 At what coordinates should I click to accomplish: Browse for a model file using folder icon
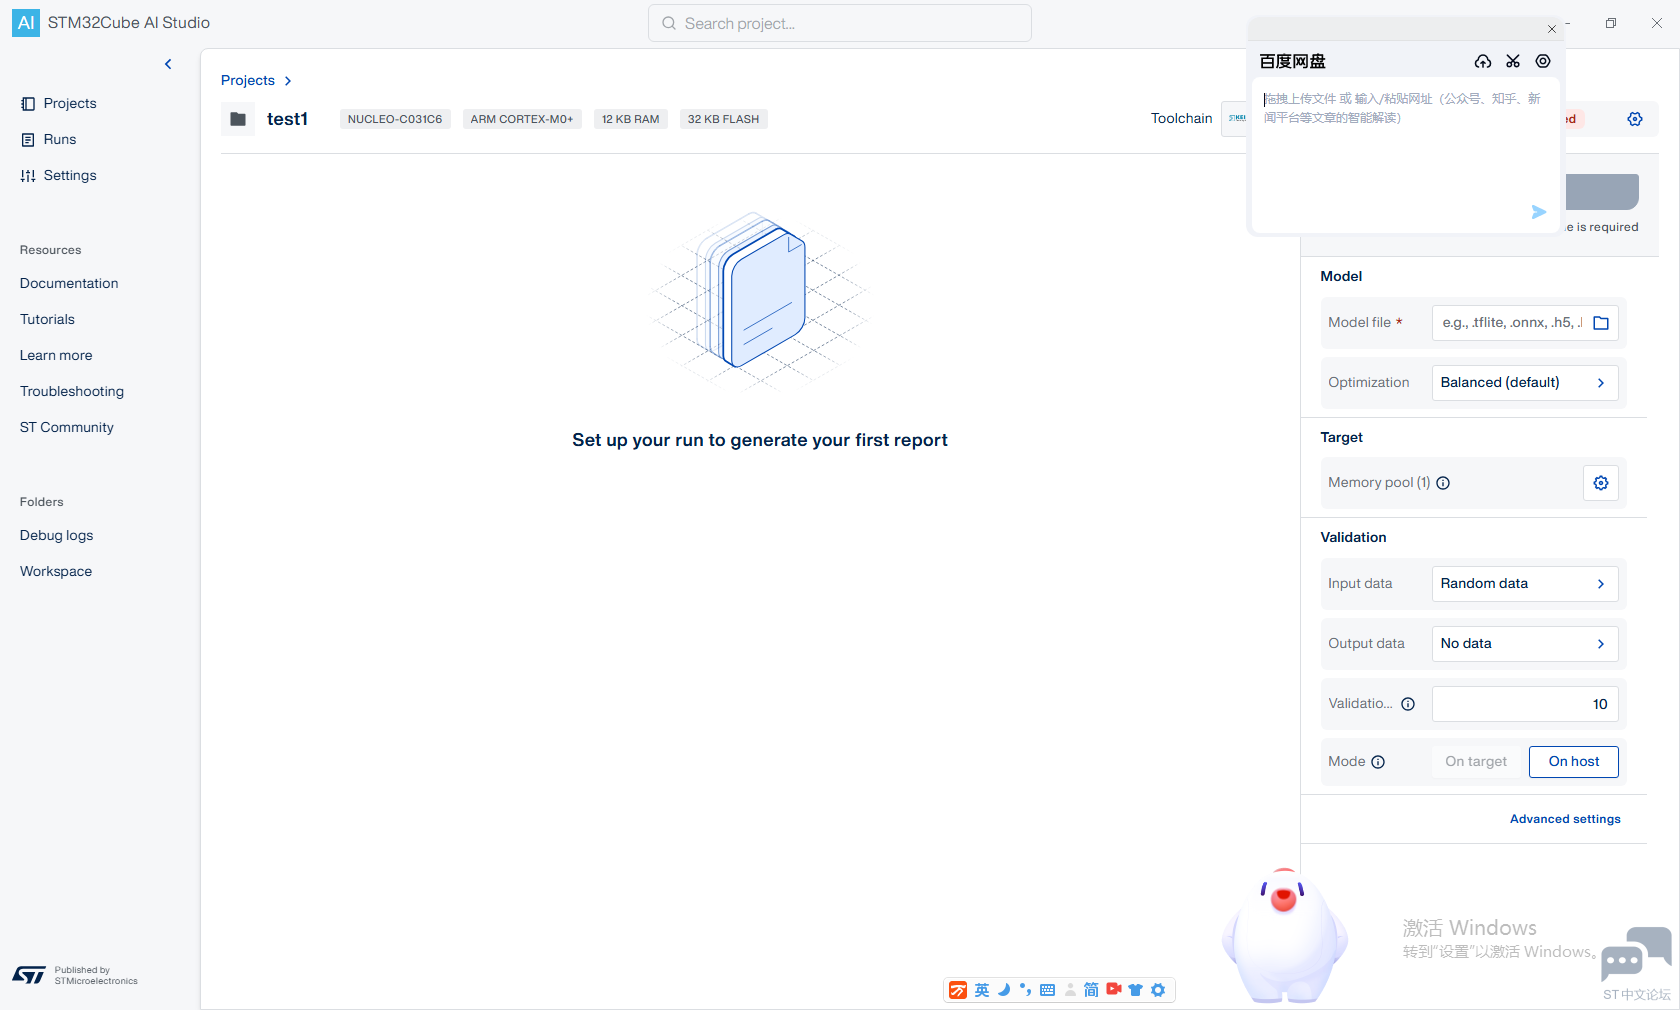1601,323
